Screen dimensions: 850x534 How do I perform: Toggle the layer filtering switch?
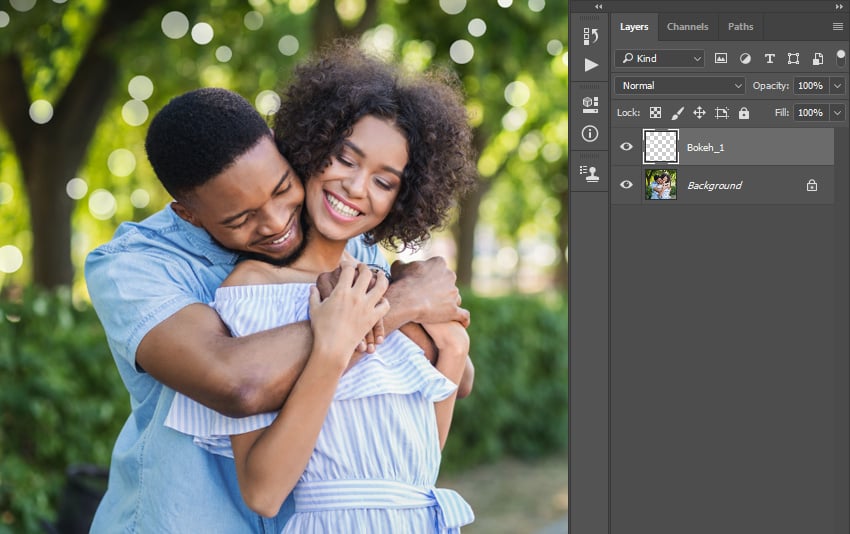839,57
